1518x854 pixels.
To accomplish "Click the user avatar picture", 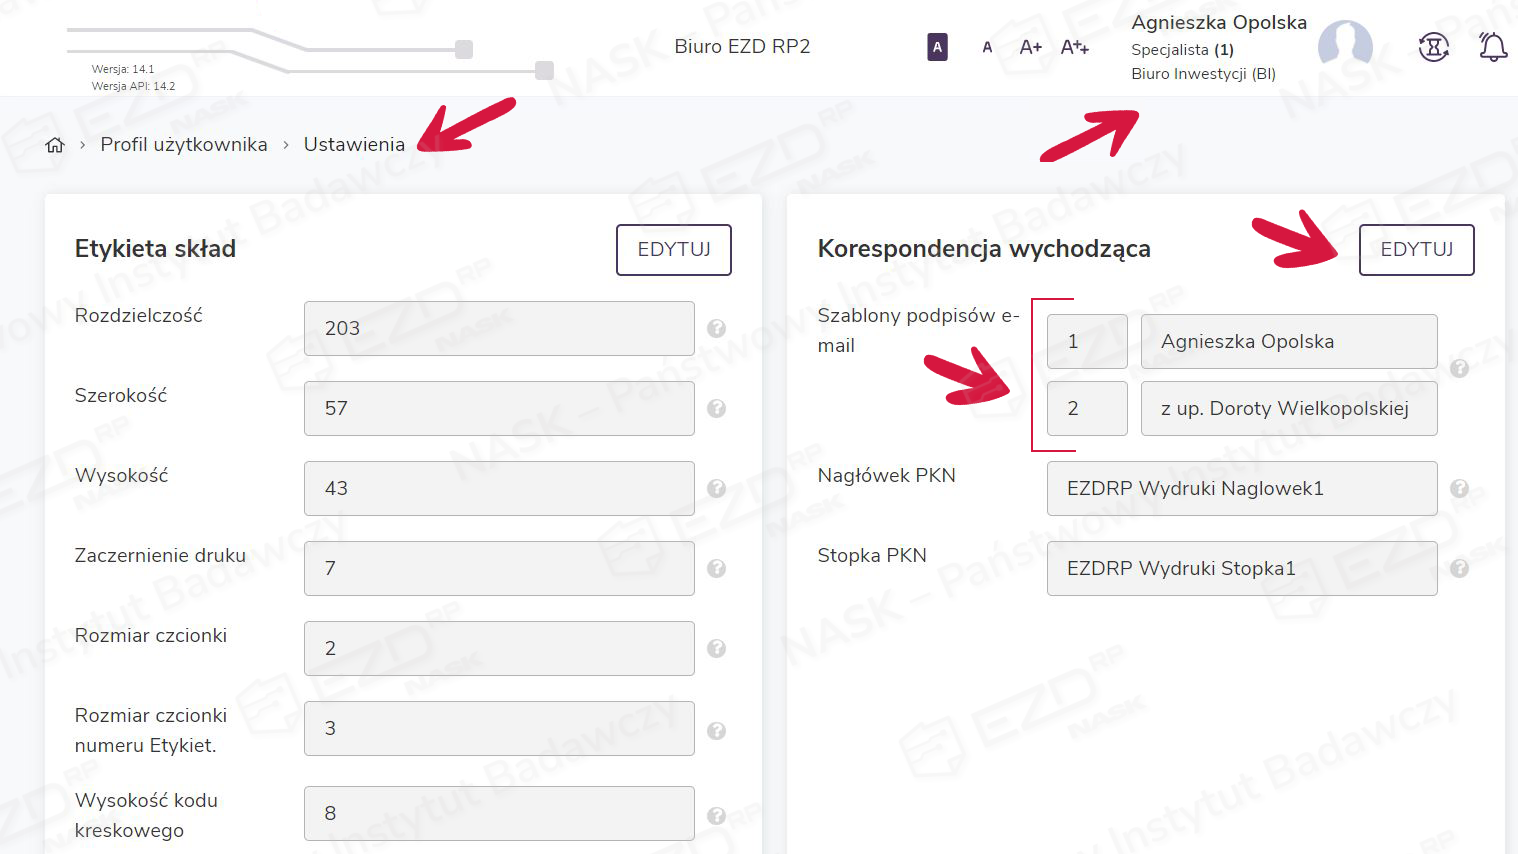I will (x=1345, y=46).
